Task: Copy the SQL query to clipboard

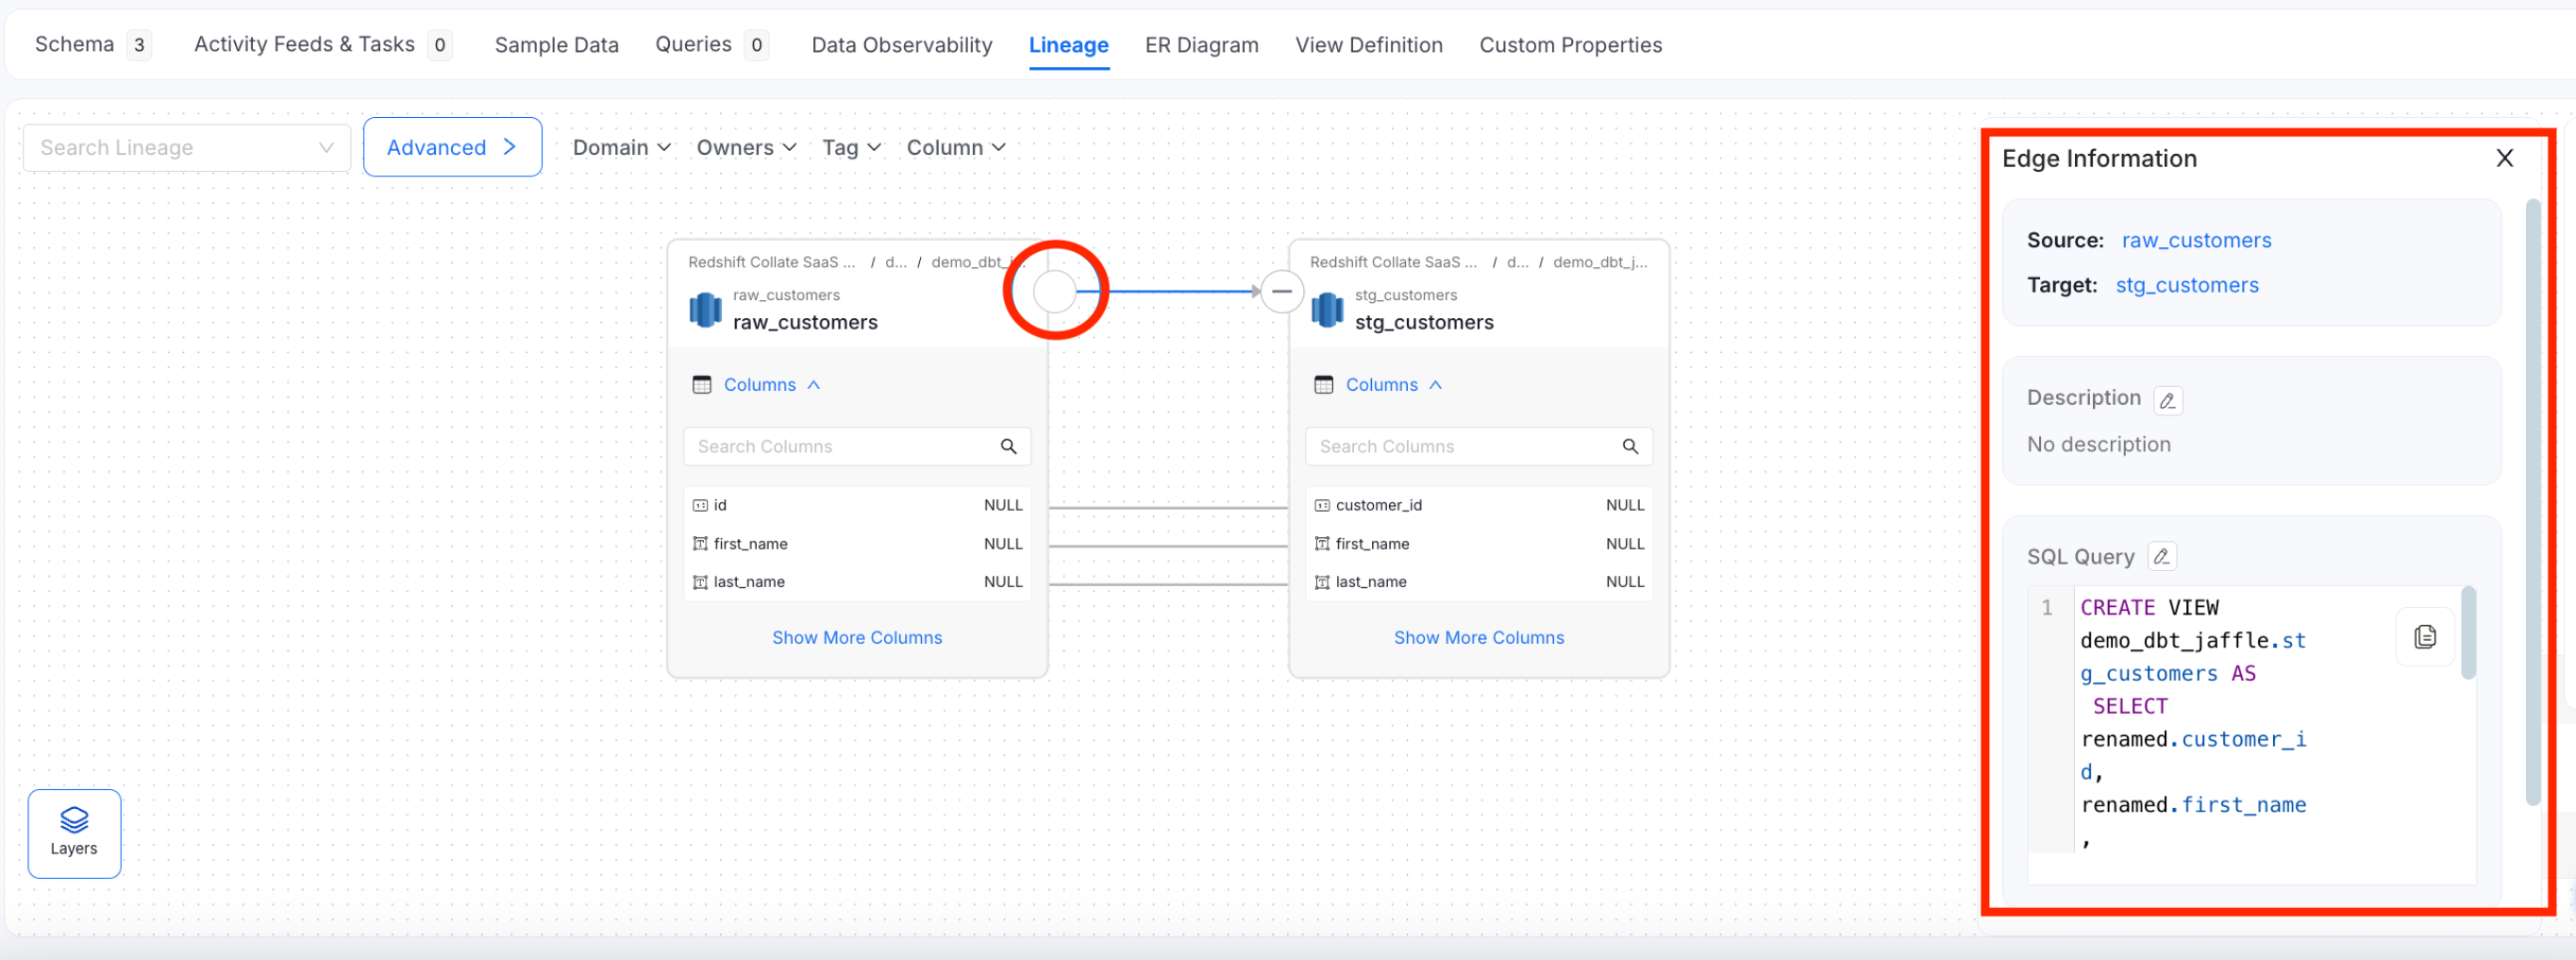Action: coord(2424,637)
